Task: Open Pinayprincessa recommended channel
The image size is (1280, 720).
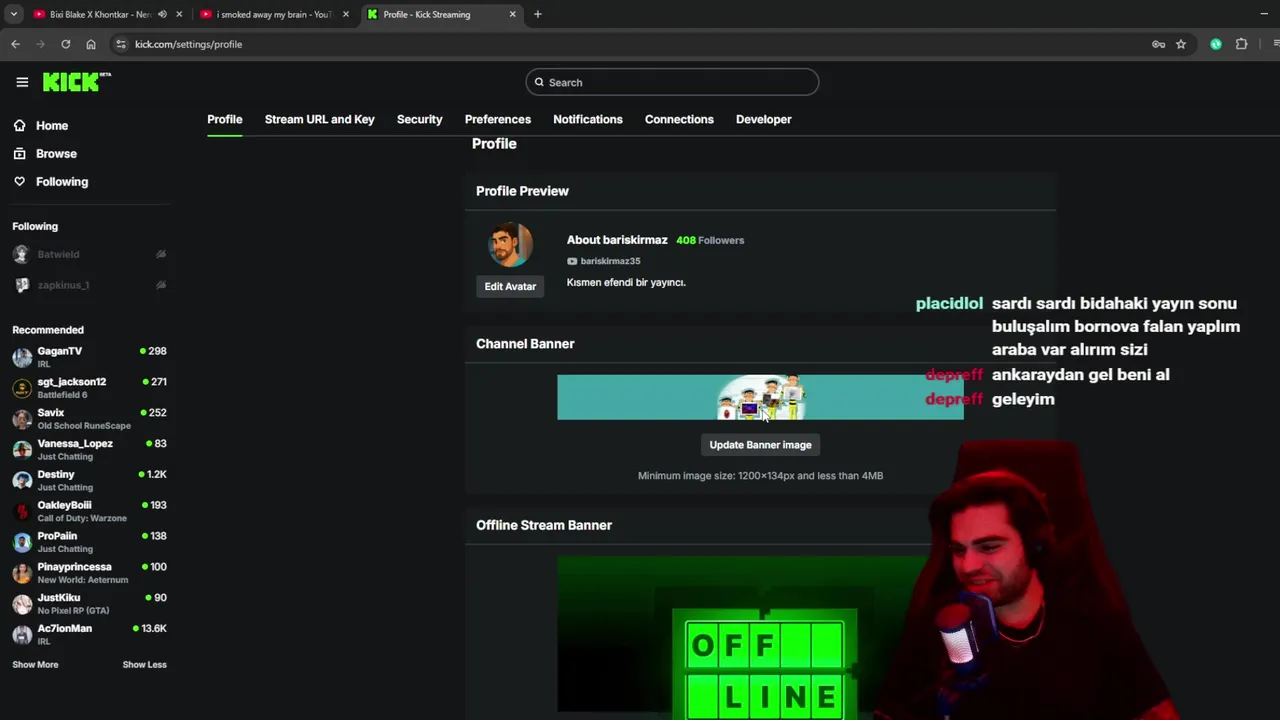Action: coord(89,573)
